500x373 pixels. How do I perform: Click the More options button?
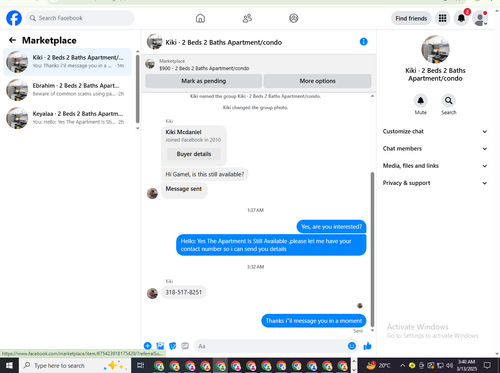317,81
